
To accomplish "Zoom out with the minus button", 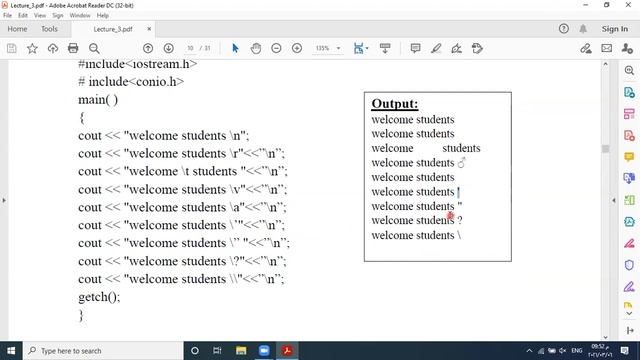I will tap(276, 49).
